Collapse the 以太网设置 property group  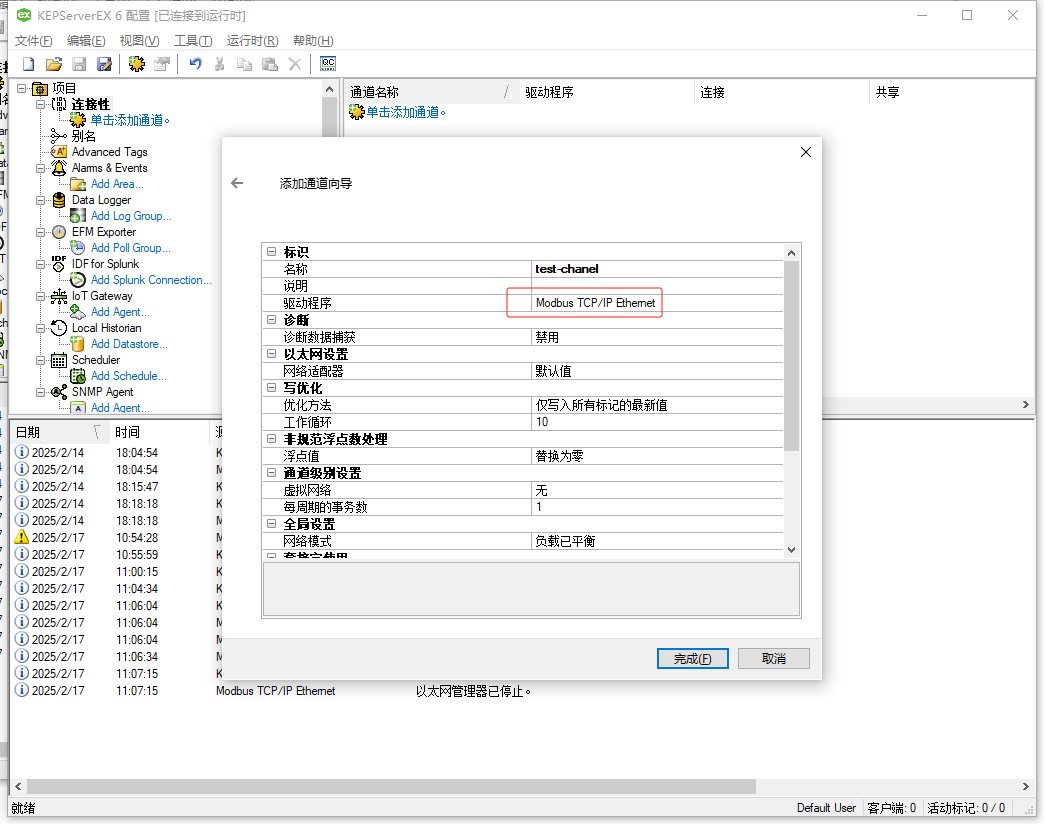point(272,353)
